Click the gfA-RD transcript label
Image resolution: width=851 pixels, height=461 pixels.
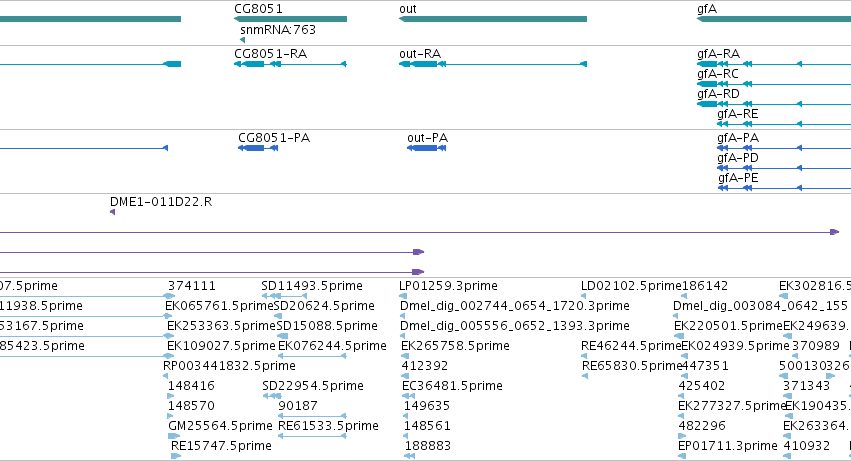point(719,94)
